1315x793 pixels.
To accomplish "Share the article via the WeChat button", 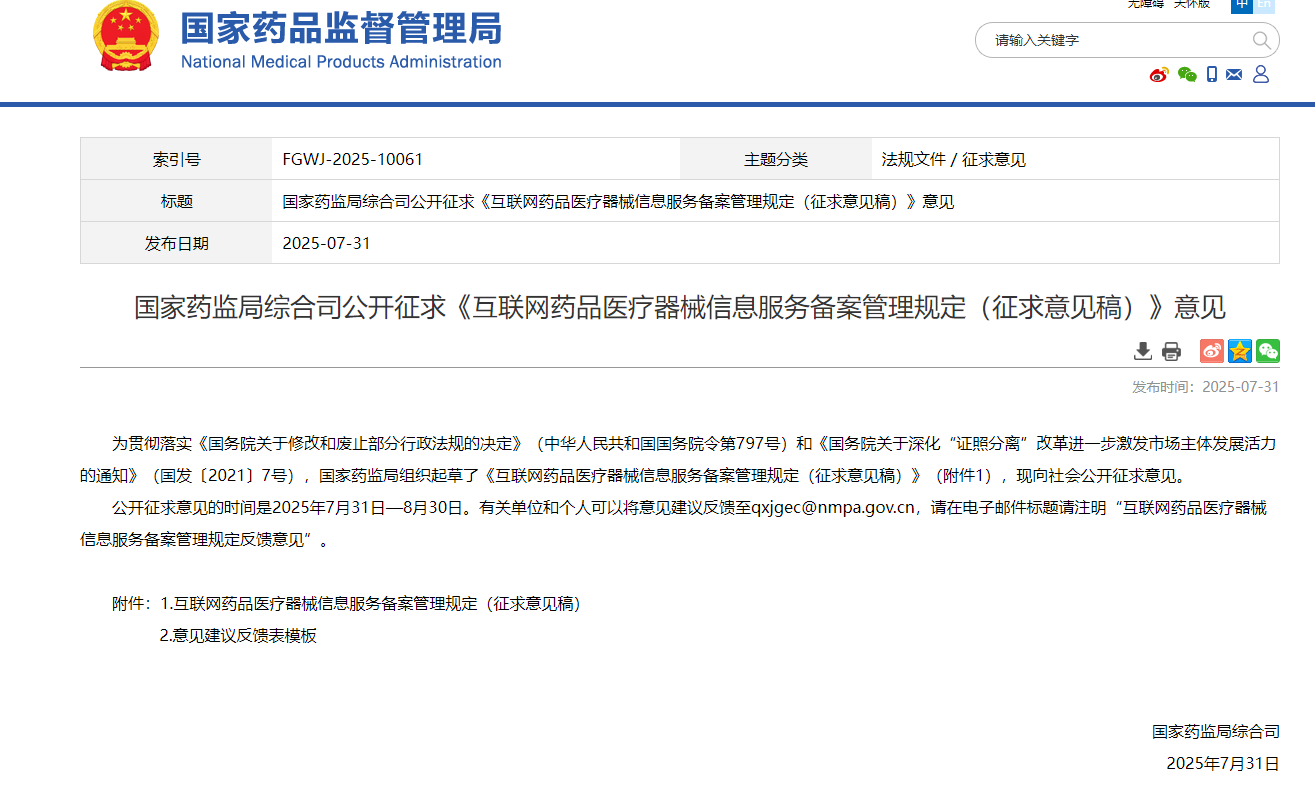I will point(1268,351).
